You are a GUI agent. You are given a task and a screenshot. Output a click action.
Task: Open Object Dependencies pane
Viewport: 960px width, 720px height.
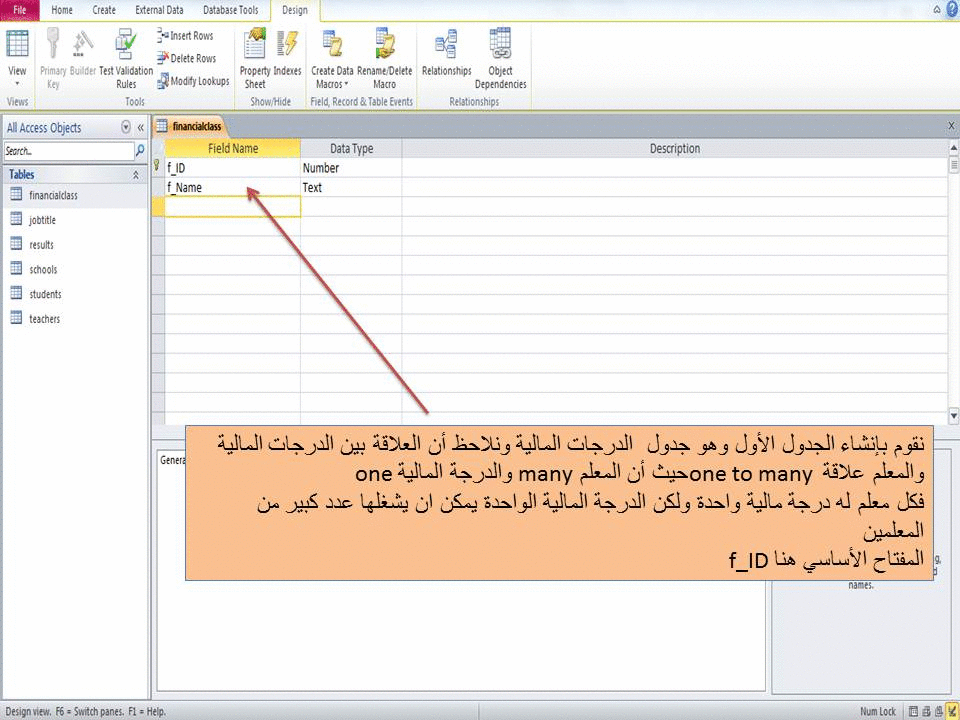click(500, 58)
